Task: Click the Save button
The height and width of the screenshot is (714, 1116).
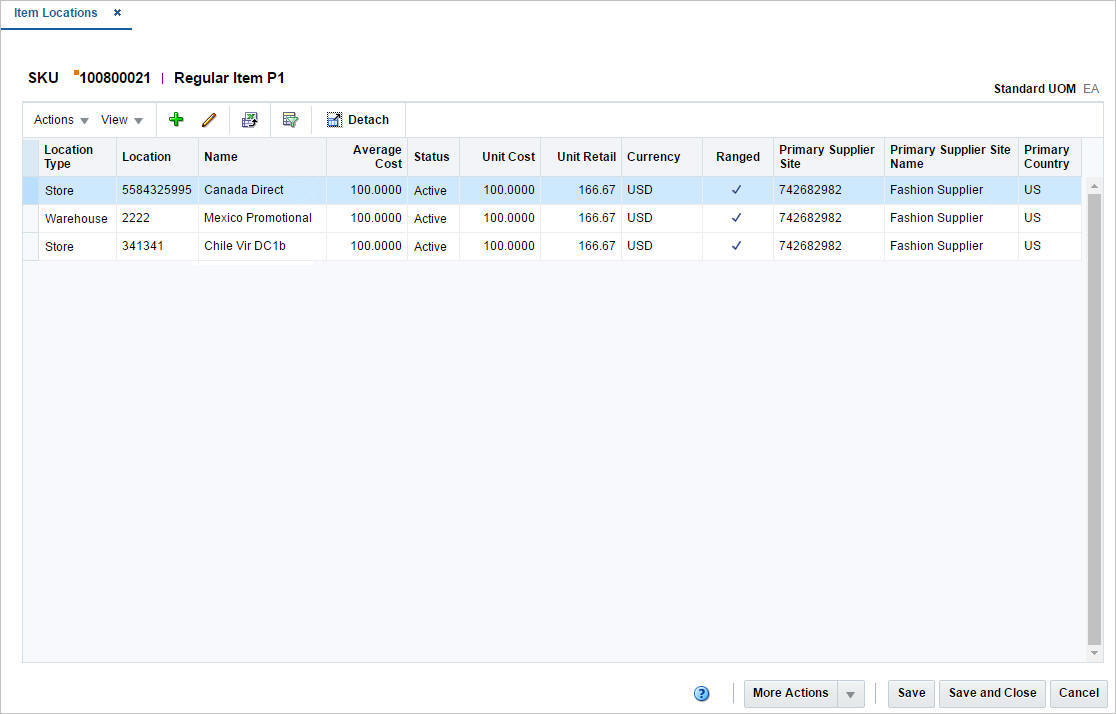Action: point(911,693)
